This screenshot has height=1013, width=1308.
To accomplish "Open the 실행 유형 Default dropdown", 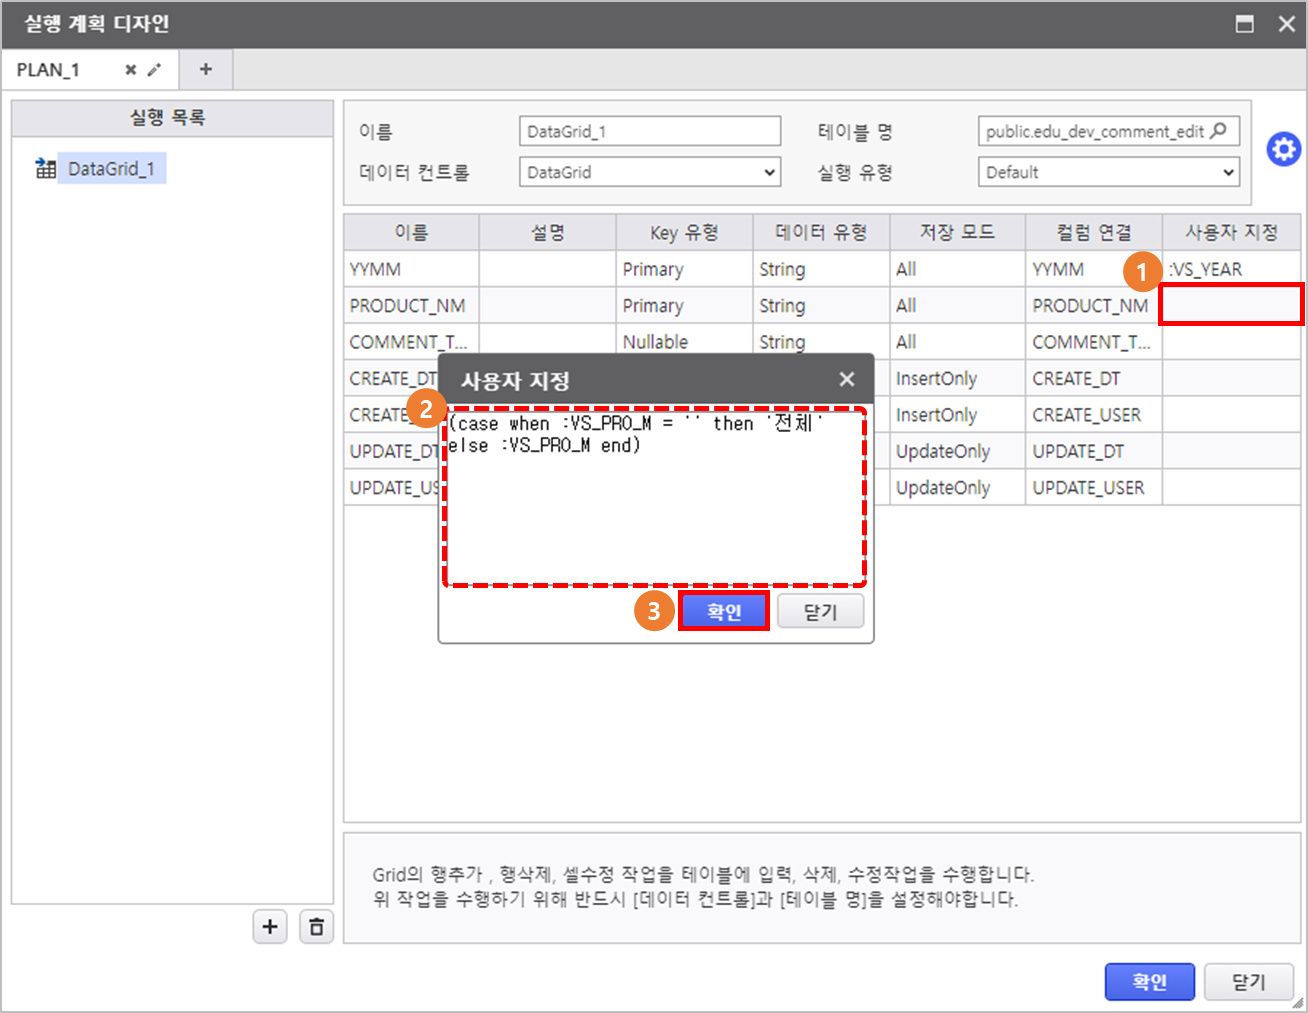I will click(1109, 172).
